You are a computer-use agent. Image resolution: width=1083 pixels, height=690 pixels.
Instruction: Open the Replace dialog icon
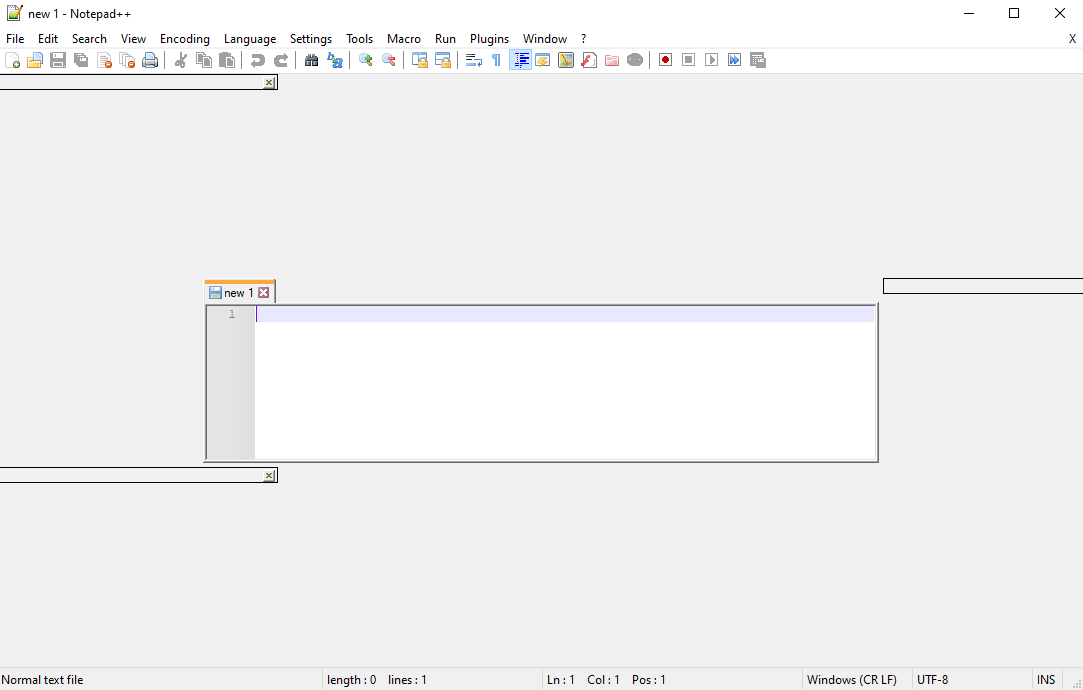click(x=335, y=60)
